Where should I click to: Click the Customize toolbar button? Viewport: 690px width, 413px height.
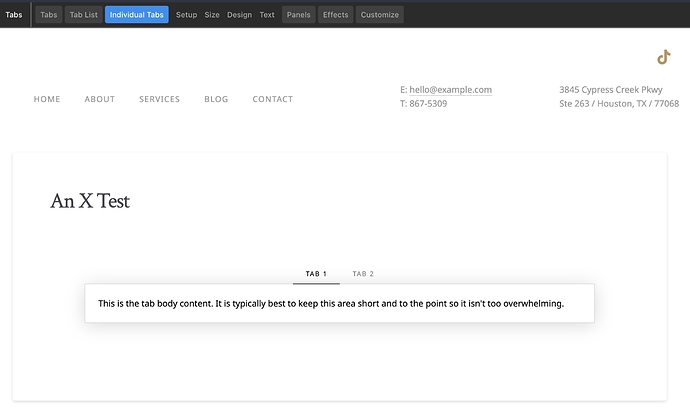(x=380, y=15)
